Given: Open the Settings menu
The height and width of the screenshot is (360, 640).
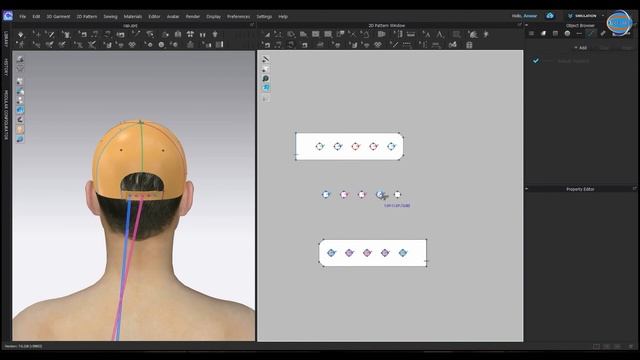Looking at the screenshot, I should 264,16.
